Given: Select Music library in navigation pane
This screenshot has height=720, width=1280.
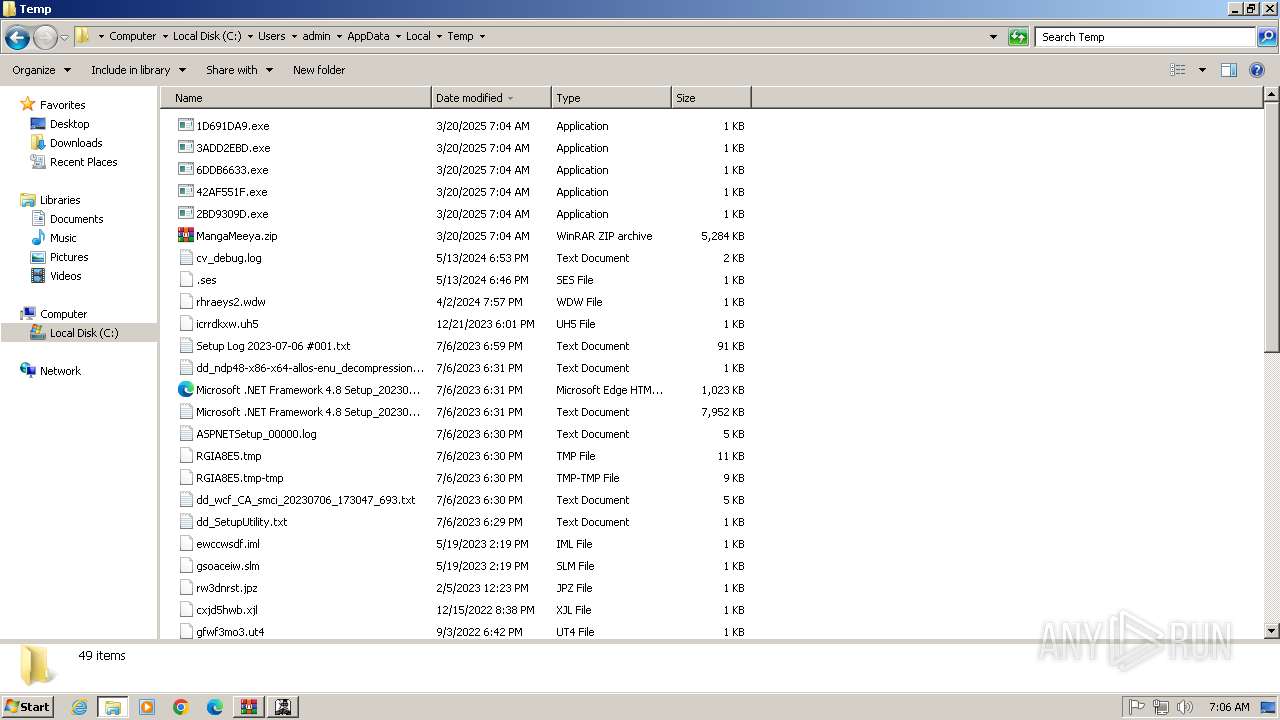Looking at the screenshot, I should (x=54, y=238).
